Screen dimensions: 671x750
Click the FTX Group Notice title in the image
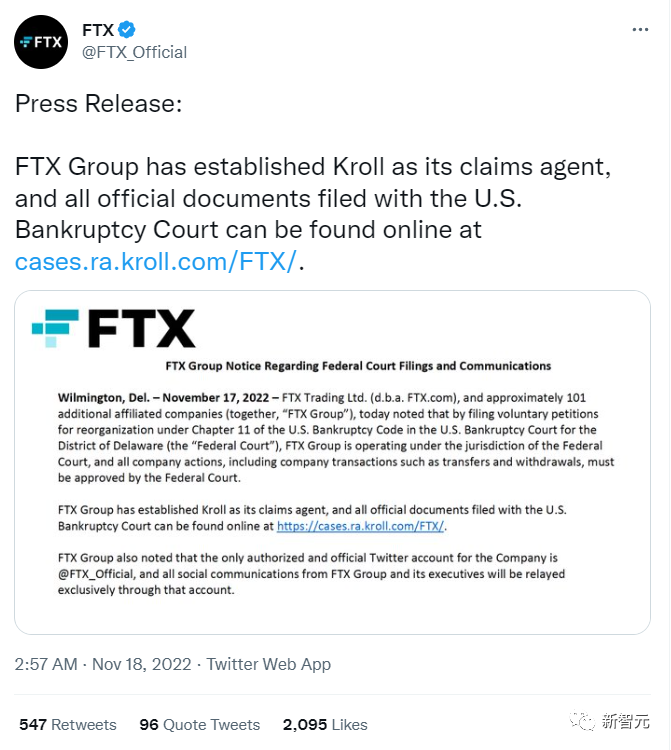[x=358, y=366]
